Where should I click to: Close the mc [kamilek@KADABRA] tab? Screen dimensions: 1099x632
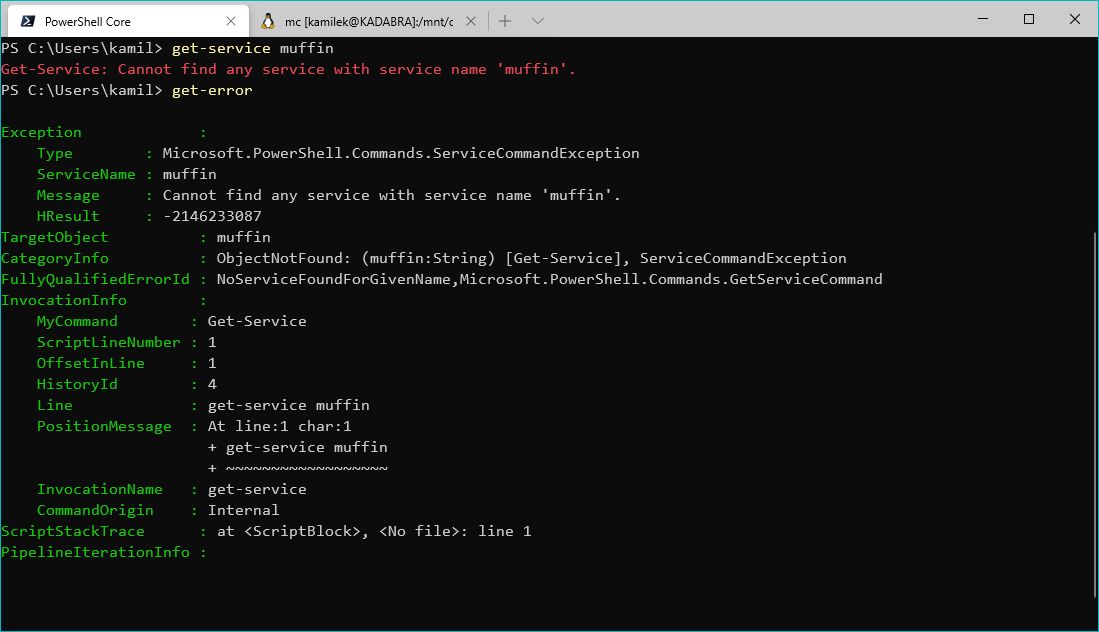[x=471, y=21]
